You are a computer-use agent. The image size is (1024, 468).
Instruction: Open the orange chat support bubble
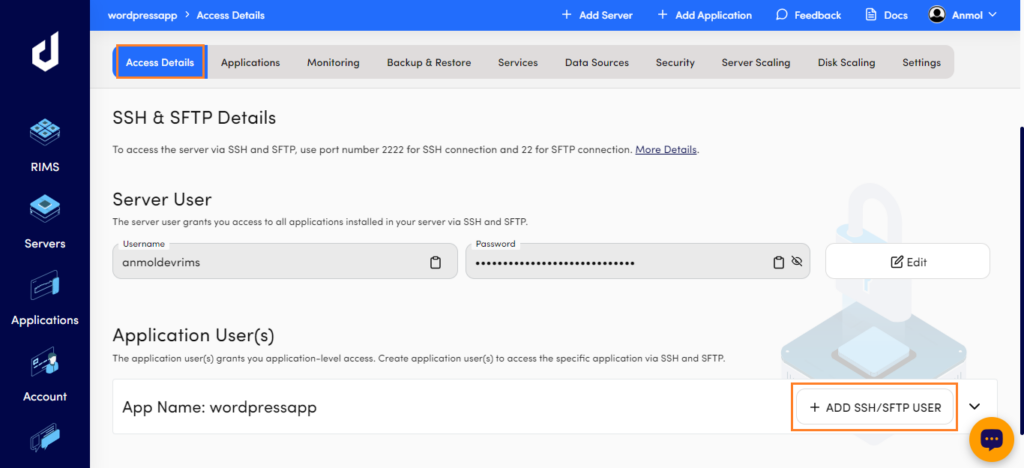tap(991, 439)
